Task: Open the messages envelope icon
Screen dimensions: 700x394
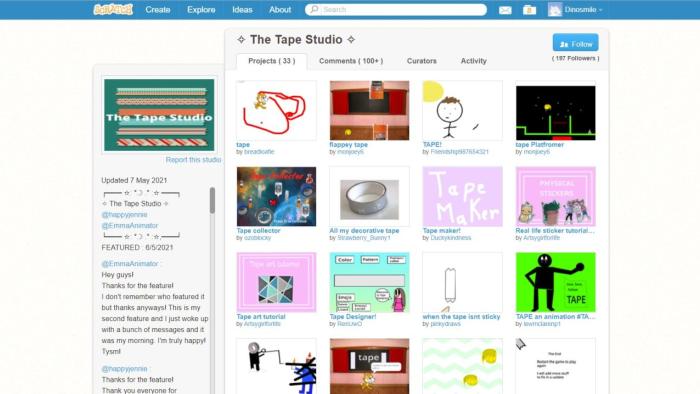Action: coord(505,10)
